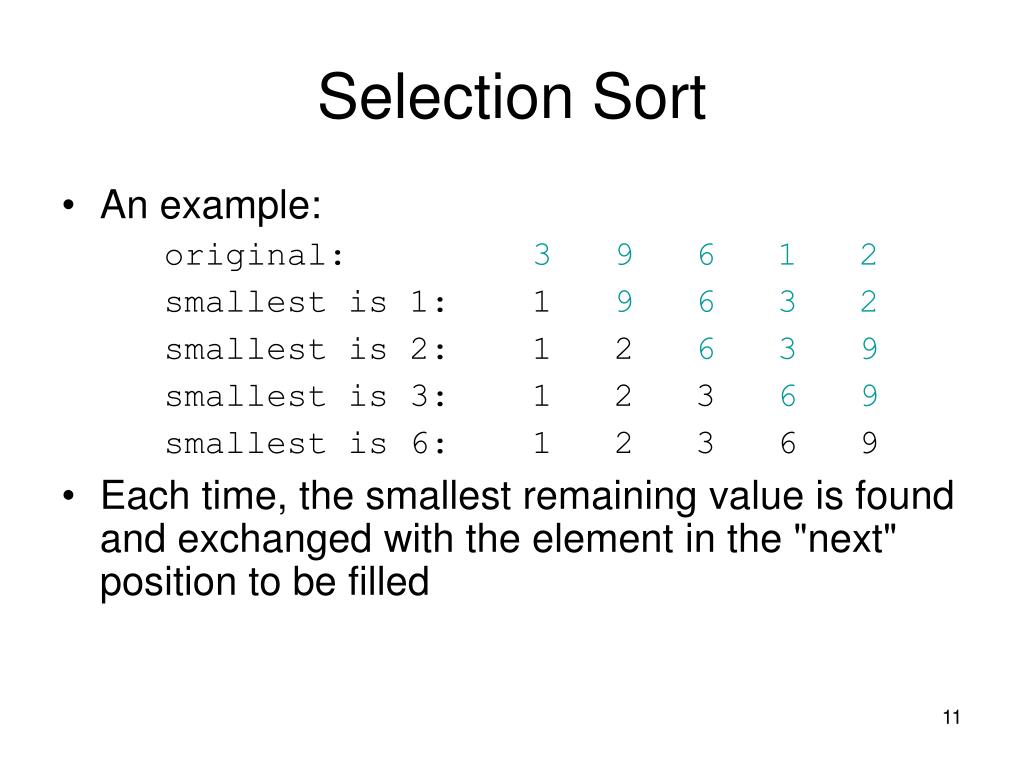This screenshot has height=768, width=1024.
Task: Click the "smallest is 3:" row label
Action: pos(305,397)
